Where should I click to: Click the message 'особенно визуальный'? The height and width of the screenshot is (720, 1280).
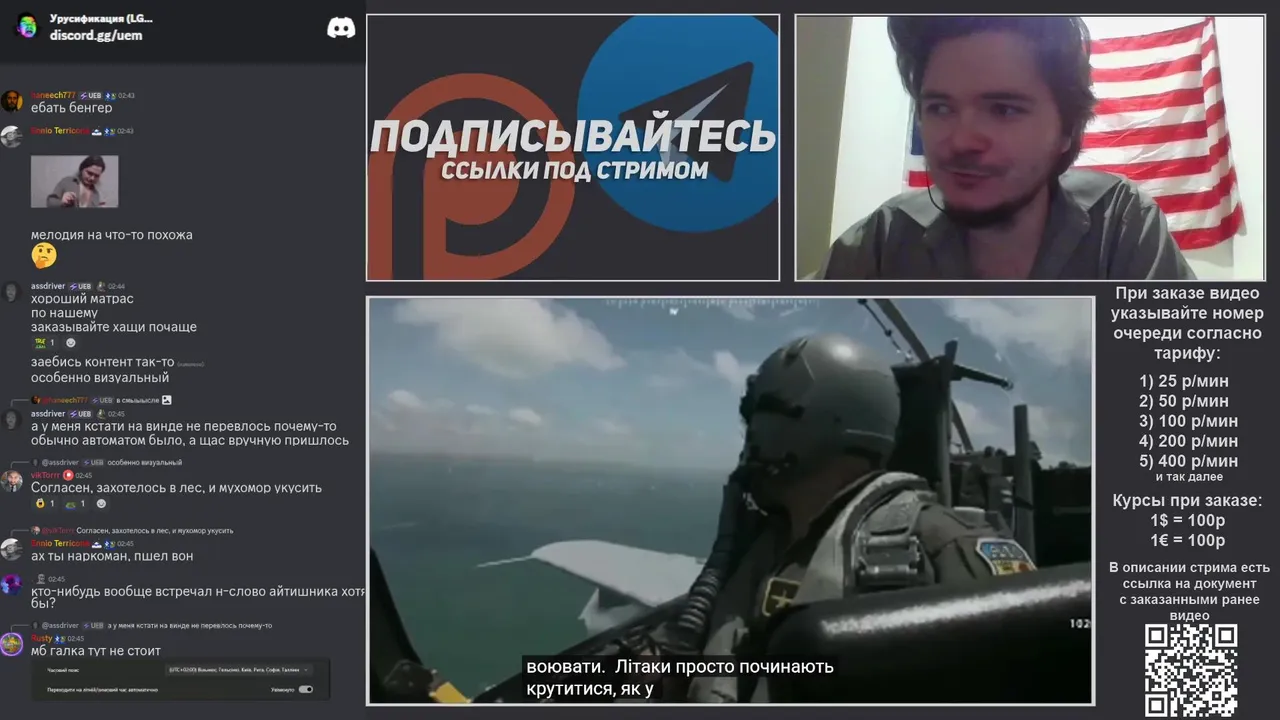tap(100, 378)
